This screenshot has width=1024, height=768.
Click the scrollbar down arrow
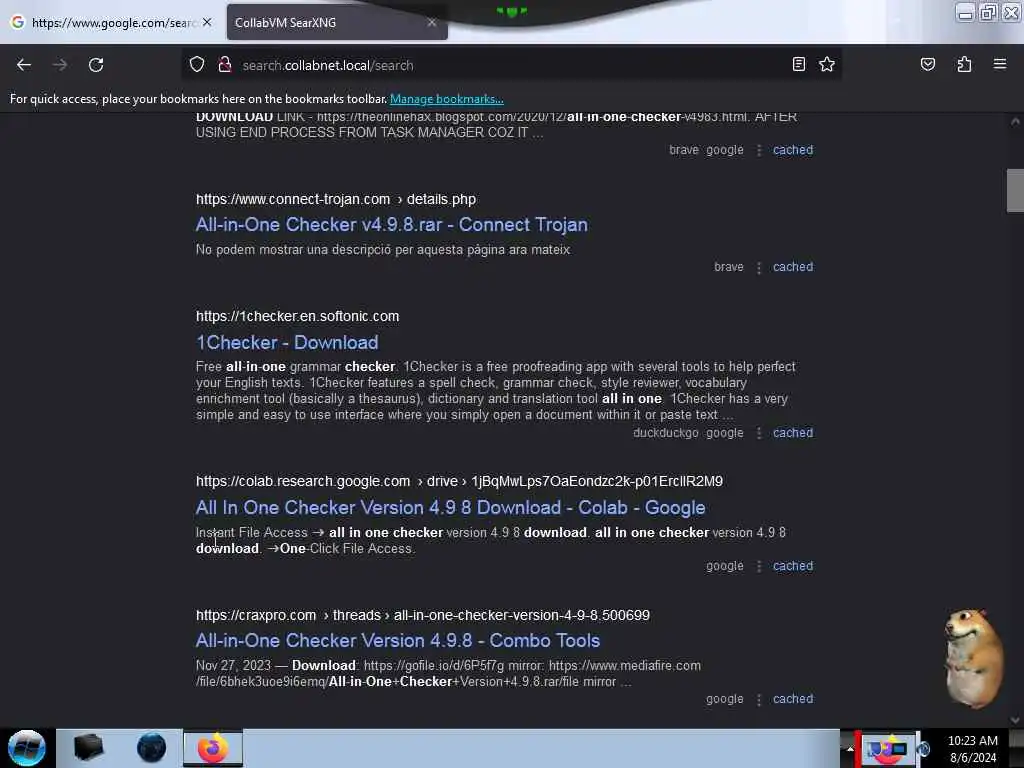click(x=1015, y=720)
